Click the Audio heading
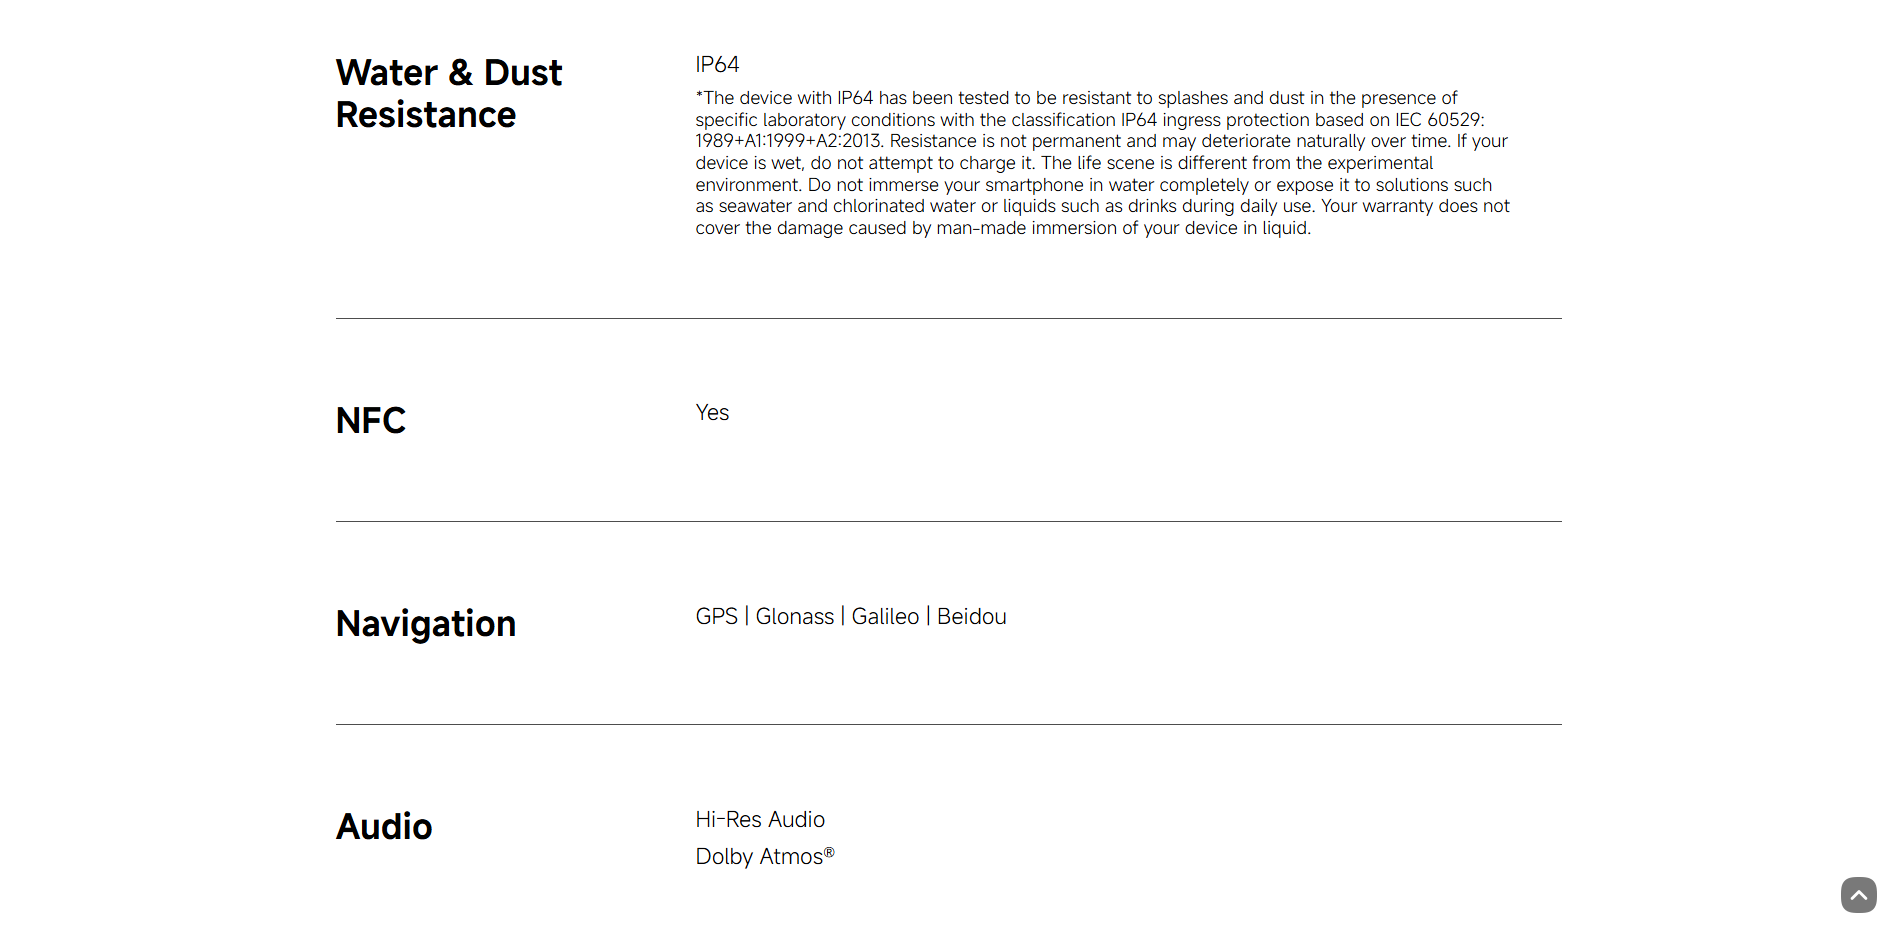 [384, 827]
